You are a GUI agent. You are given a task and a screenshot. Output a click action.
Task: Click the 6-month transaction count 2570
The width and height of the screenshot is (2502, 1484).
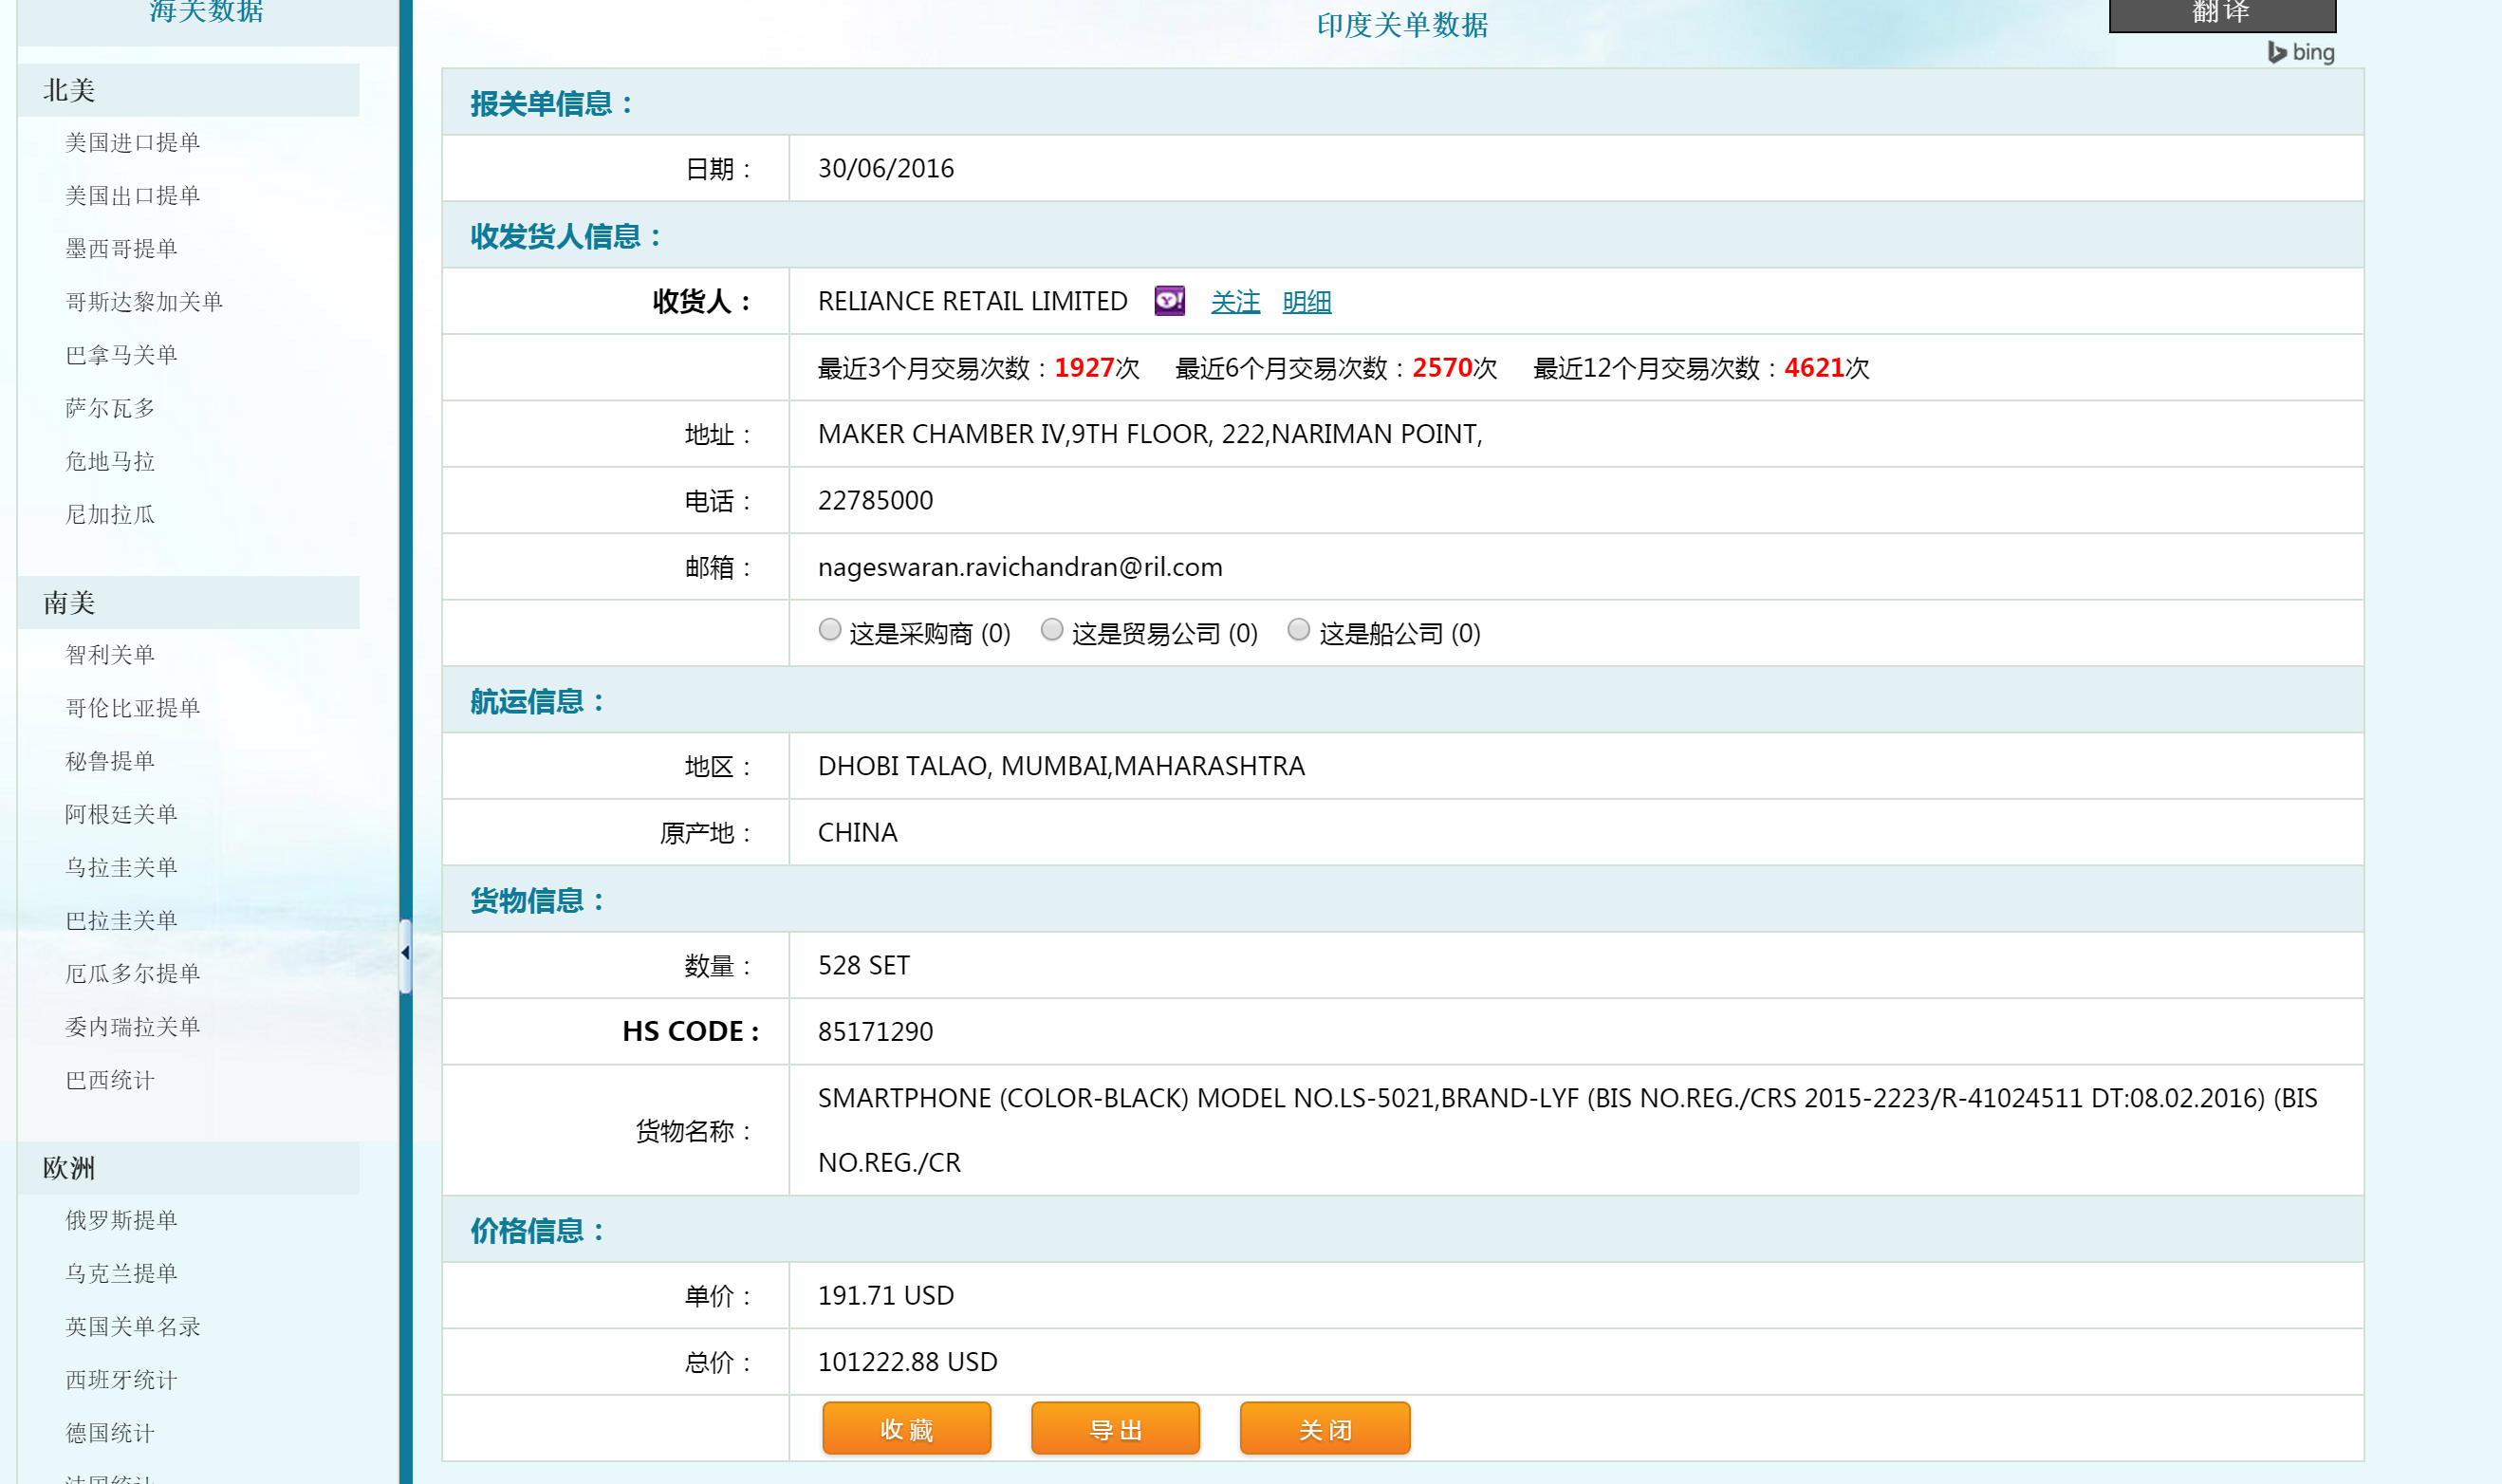coord(1441,368)
